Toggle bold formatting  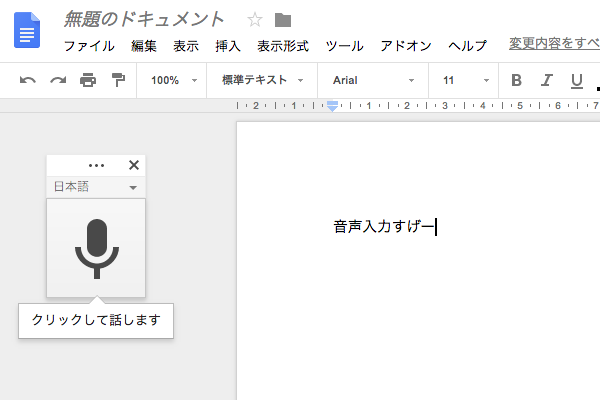pyautogui.click(x=516, y=80)
